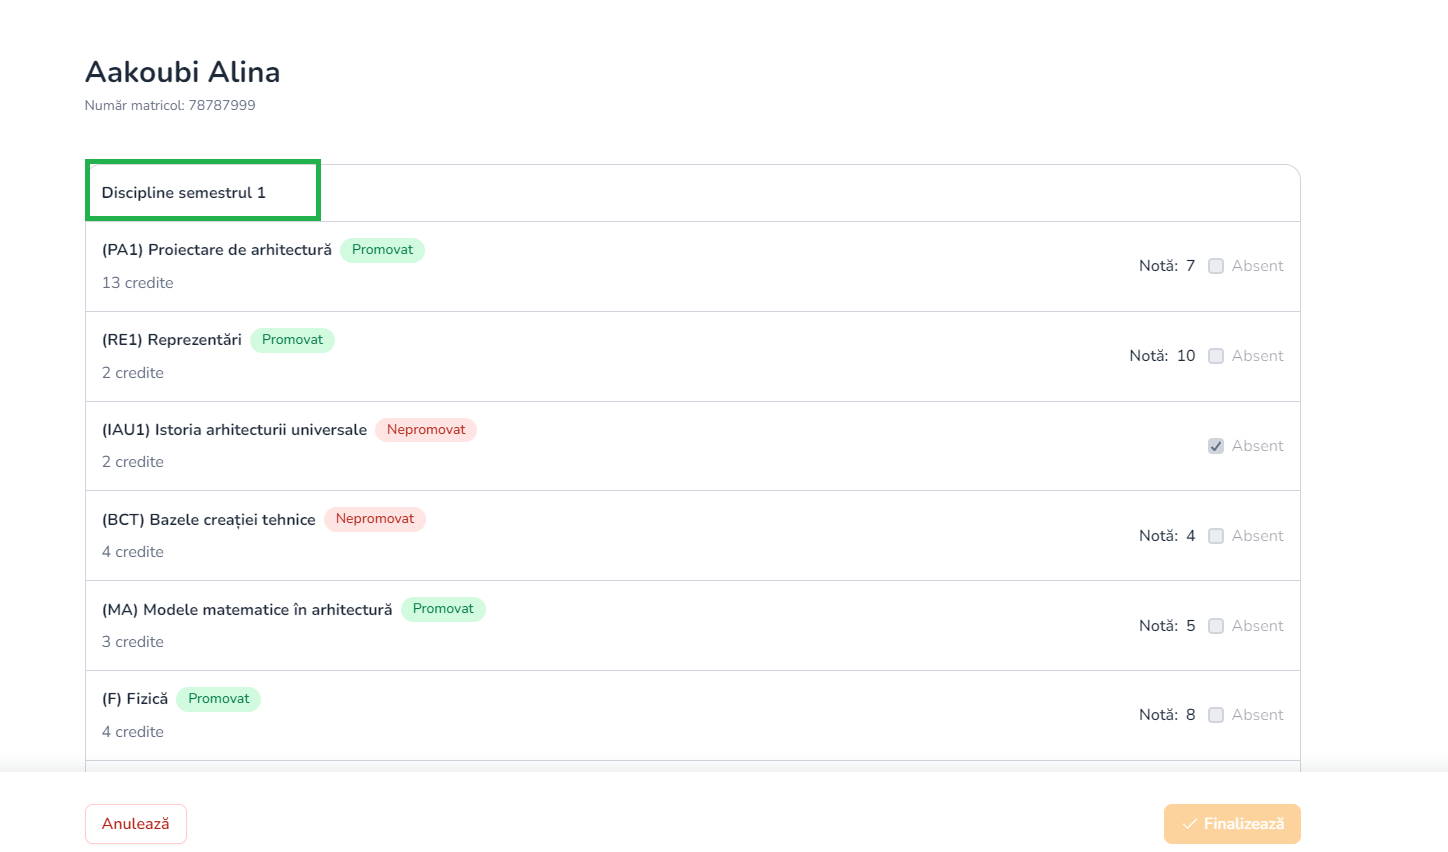1448x852 pixels.
Task: Enable Absent checkbox for Bazele creației tehnice
Action: click(1216, 536)
